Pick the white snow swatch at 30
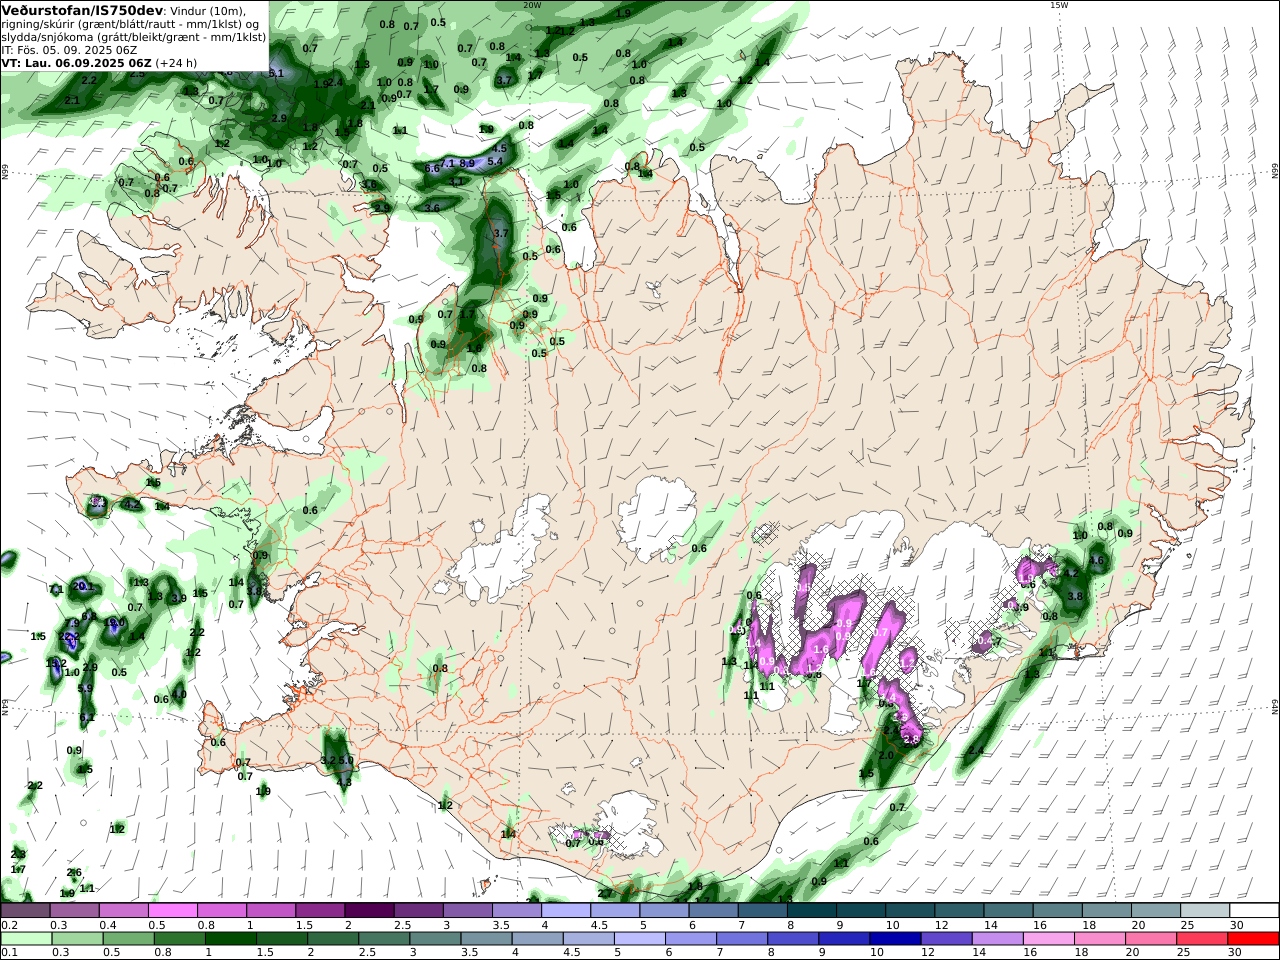The width and height of the screenshot is (1280, 960). [1254, 911]
